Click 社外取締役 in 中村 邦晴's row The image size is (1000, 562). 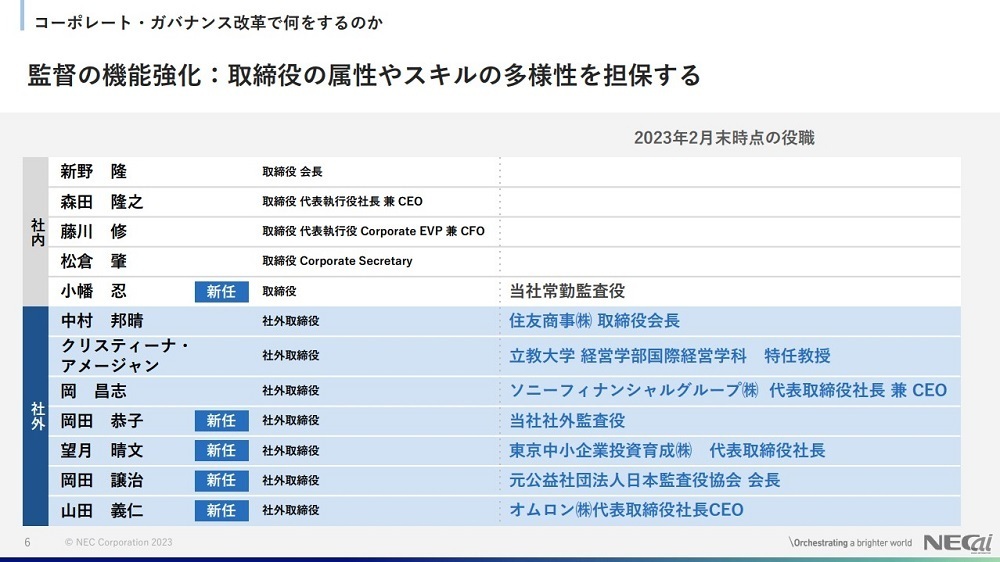click(291, 321)
